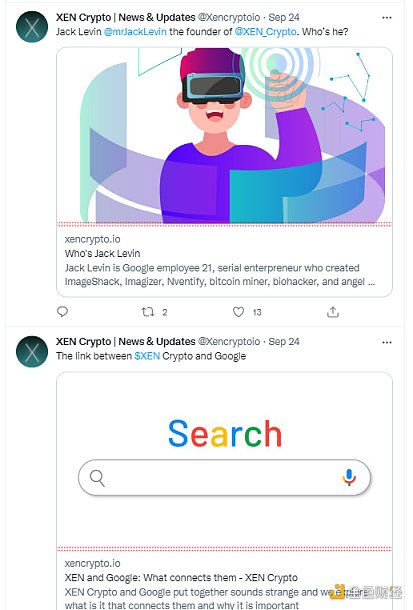Image resolution: width=413 pixels, height=610 pixels.
Task: Open the colorful Search card image
Action: pyautogui.click(x=224, y=459)
